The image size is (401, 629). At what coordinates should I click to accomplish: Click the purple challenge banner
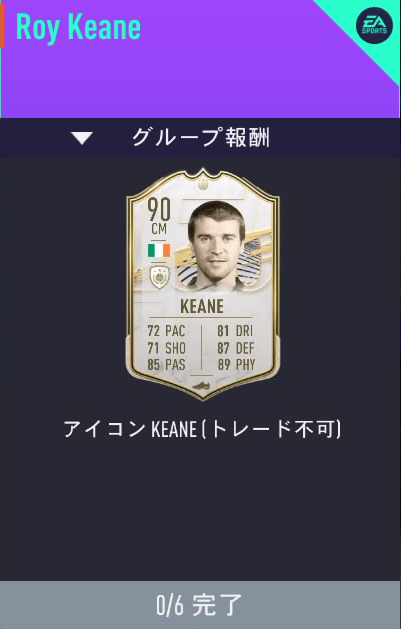(x=200, y=59)
